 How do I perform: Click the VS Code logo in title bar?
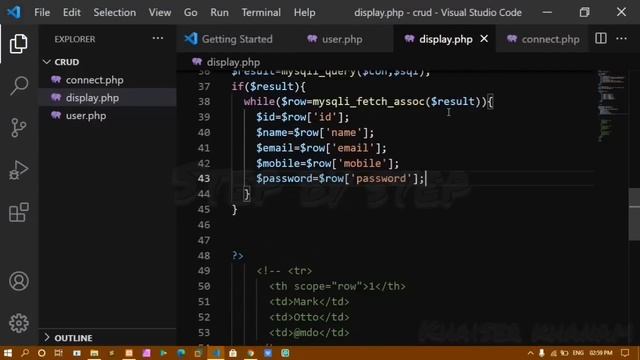pyautogui.click(x=14, y=12)
